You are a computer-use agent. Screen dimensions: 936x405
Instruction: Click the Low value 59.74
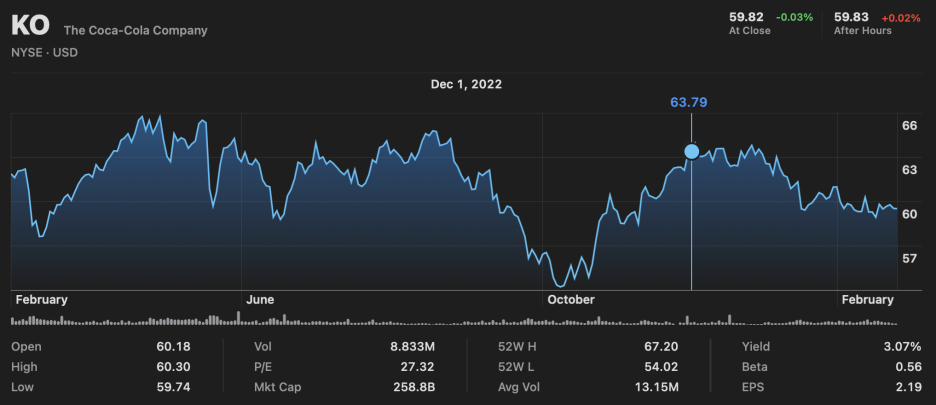coord(175,387)
